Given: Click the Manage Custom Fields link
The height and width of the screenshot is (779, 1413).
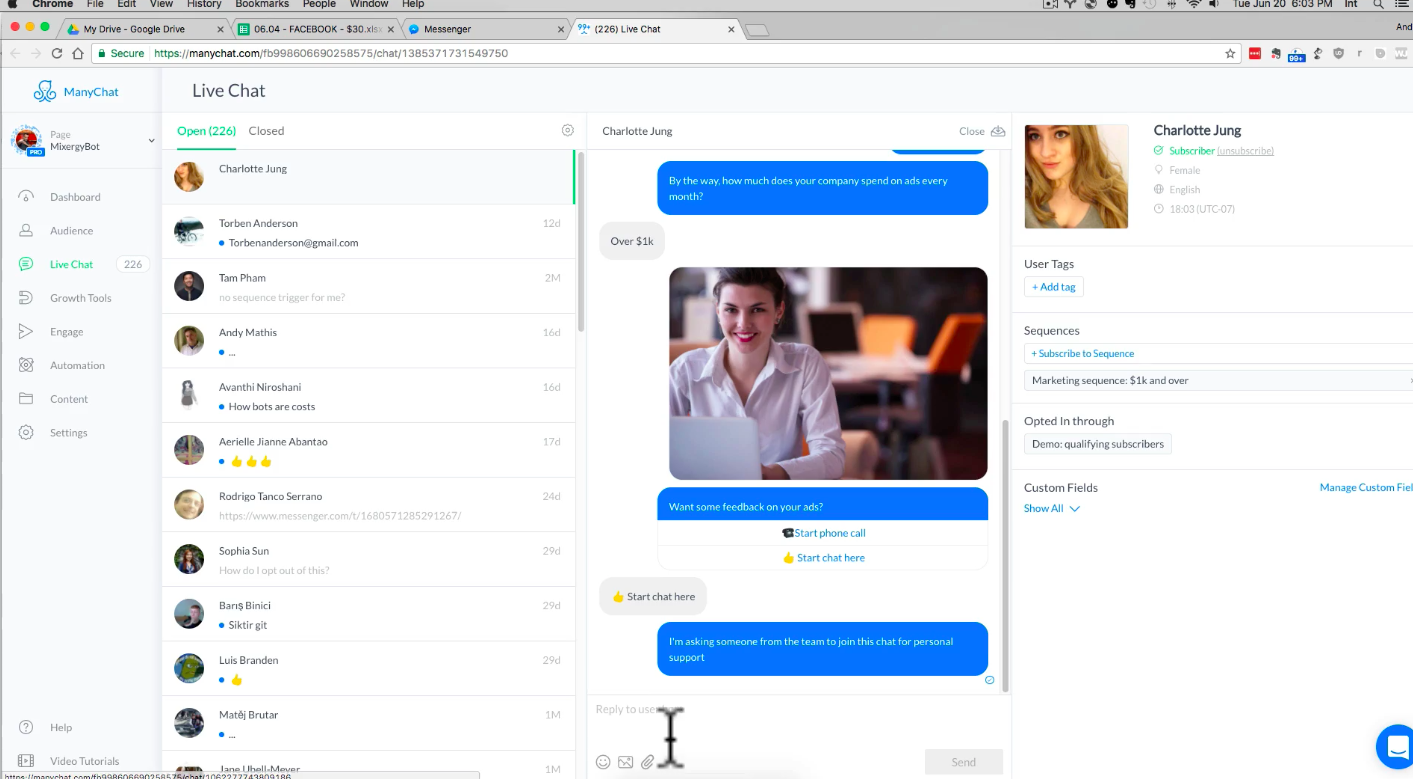Looking at the screenshot, I should 1365,488.
